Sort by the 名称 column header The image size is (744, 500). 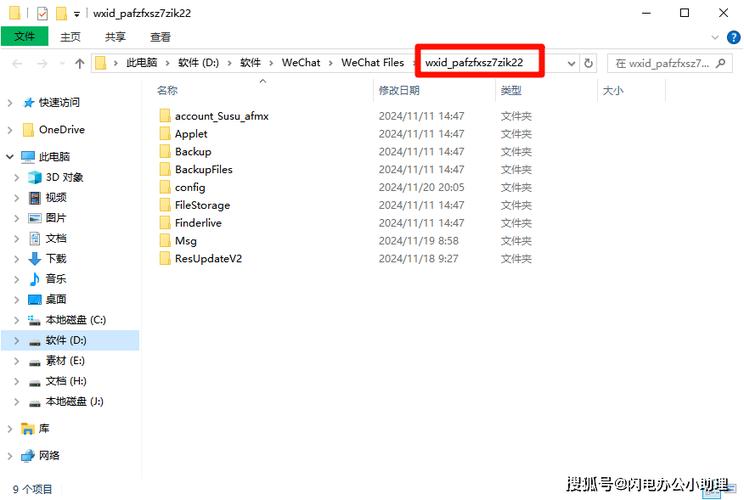[x=167, y=90]
